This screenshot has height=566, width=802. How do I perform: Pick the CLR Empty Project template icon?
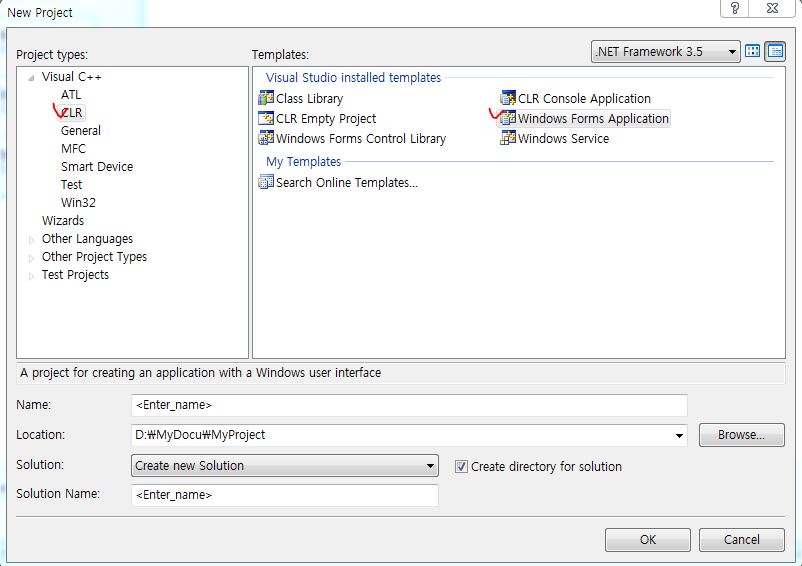point(266,118)
